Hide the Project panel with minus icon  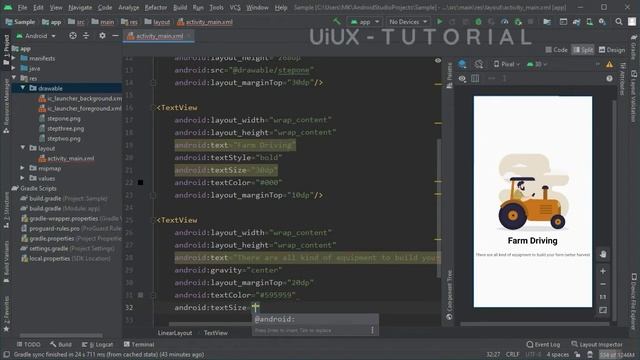click(x=116, y=36)
